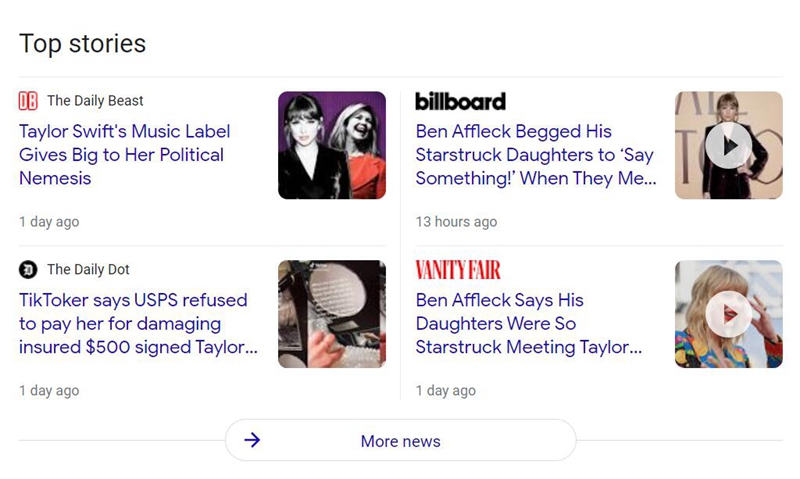Click the Daily Beast story's 1 day ago timestamp
800x479 pixels.
click(x=49, y=222)
